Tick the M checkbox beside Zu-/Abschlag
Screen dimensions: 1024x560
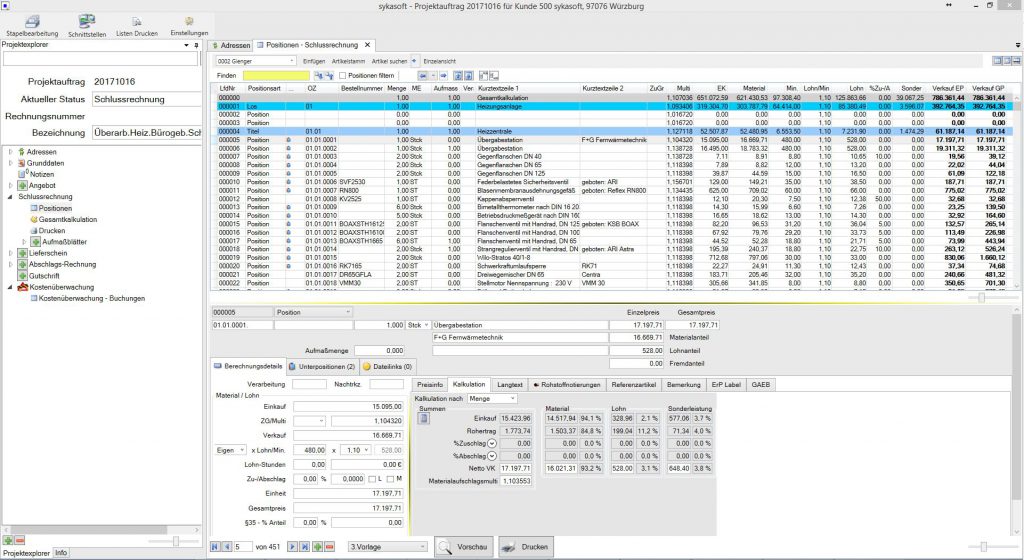point(390,480)
